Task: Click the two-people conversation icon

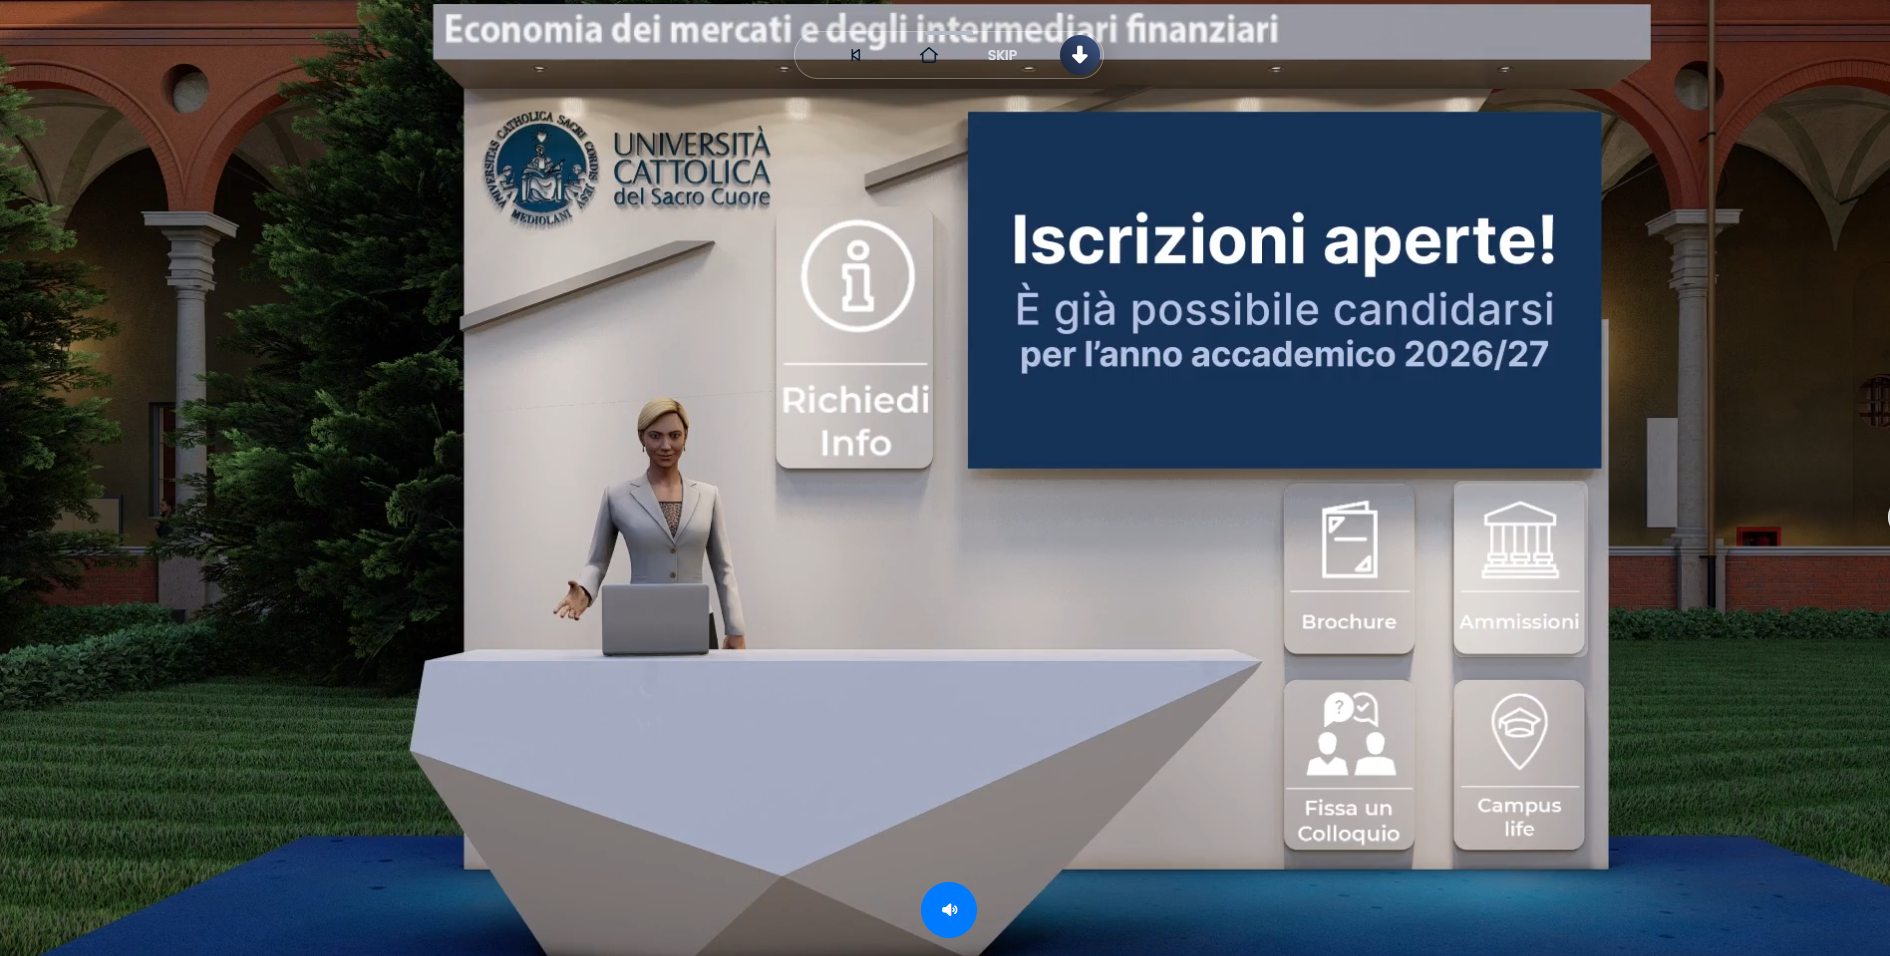Action: (1349, 735)
